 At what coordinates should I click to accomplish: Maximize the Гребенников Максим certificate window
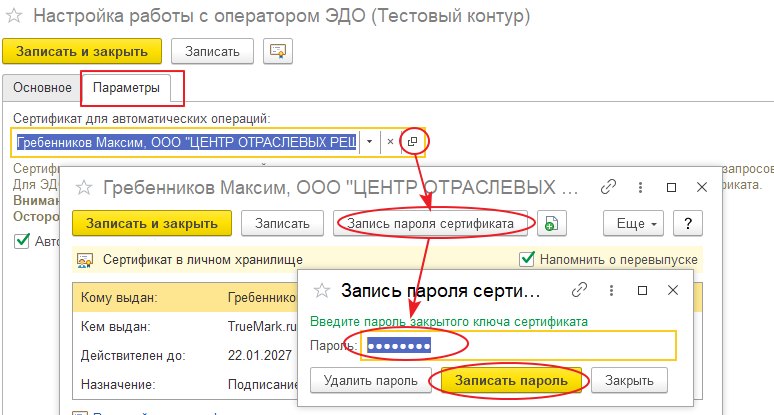click(x=671, y=187)
